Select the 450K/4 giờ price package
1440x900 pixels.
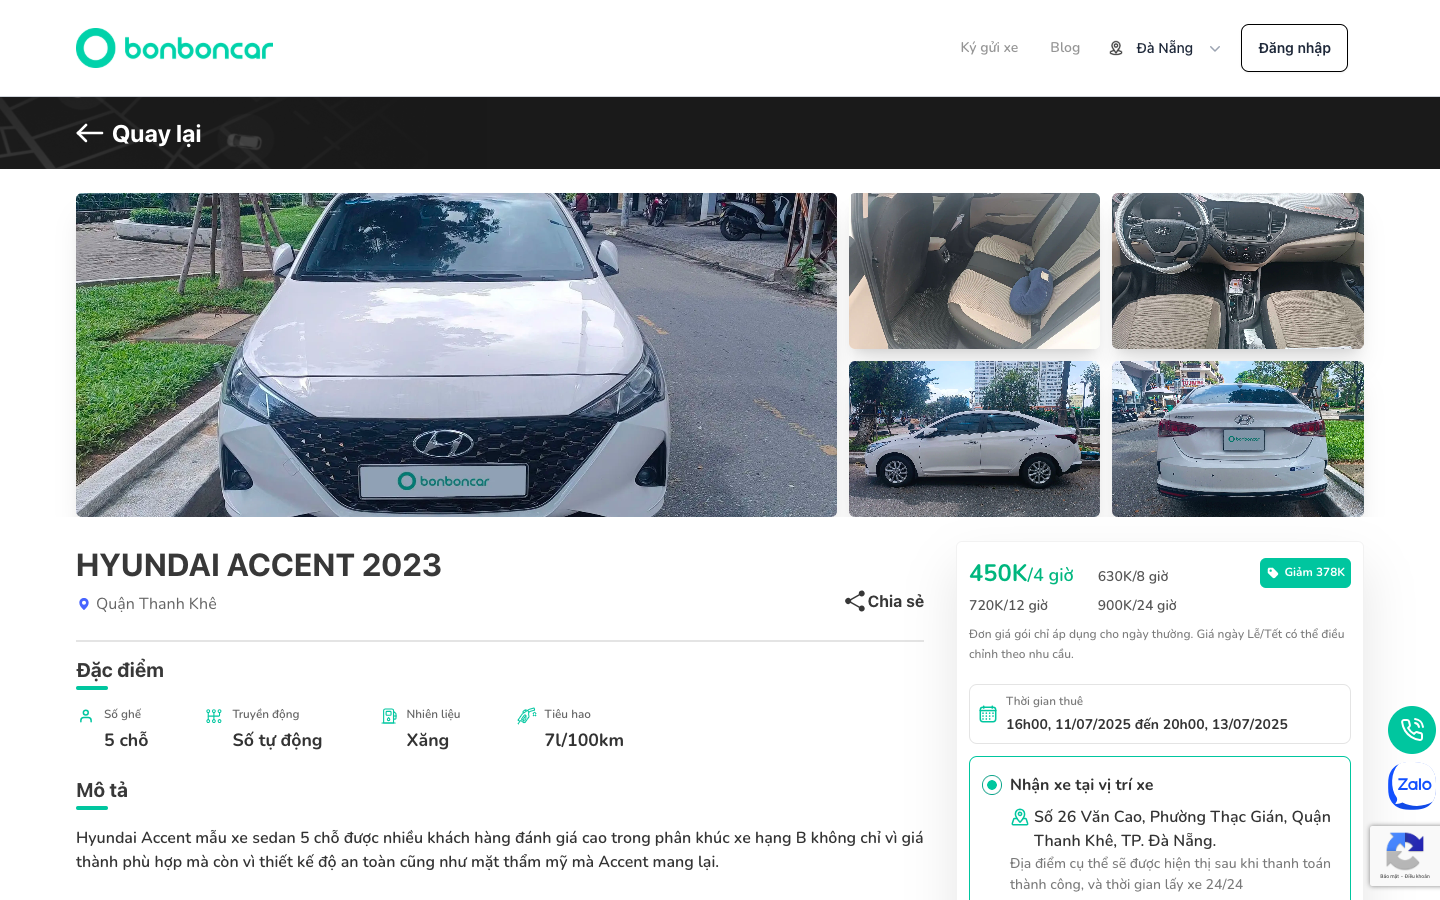[1021, 574]
